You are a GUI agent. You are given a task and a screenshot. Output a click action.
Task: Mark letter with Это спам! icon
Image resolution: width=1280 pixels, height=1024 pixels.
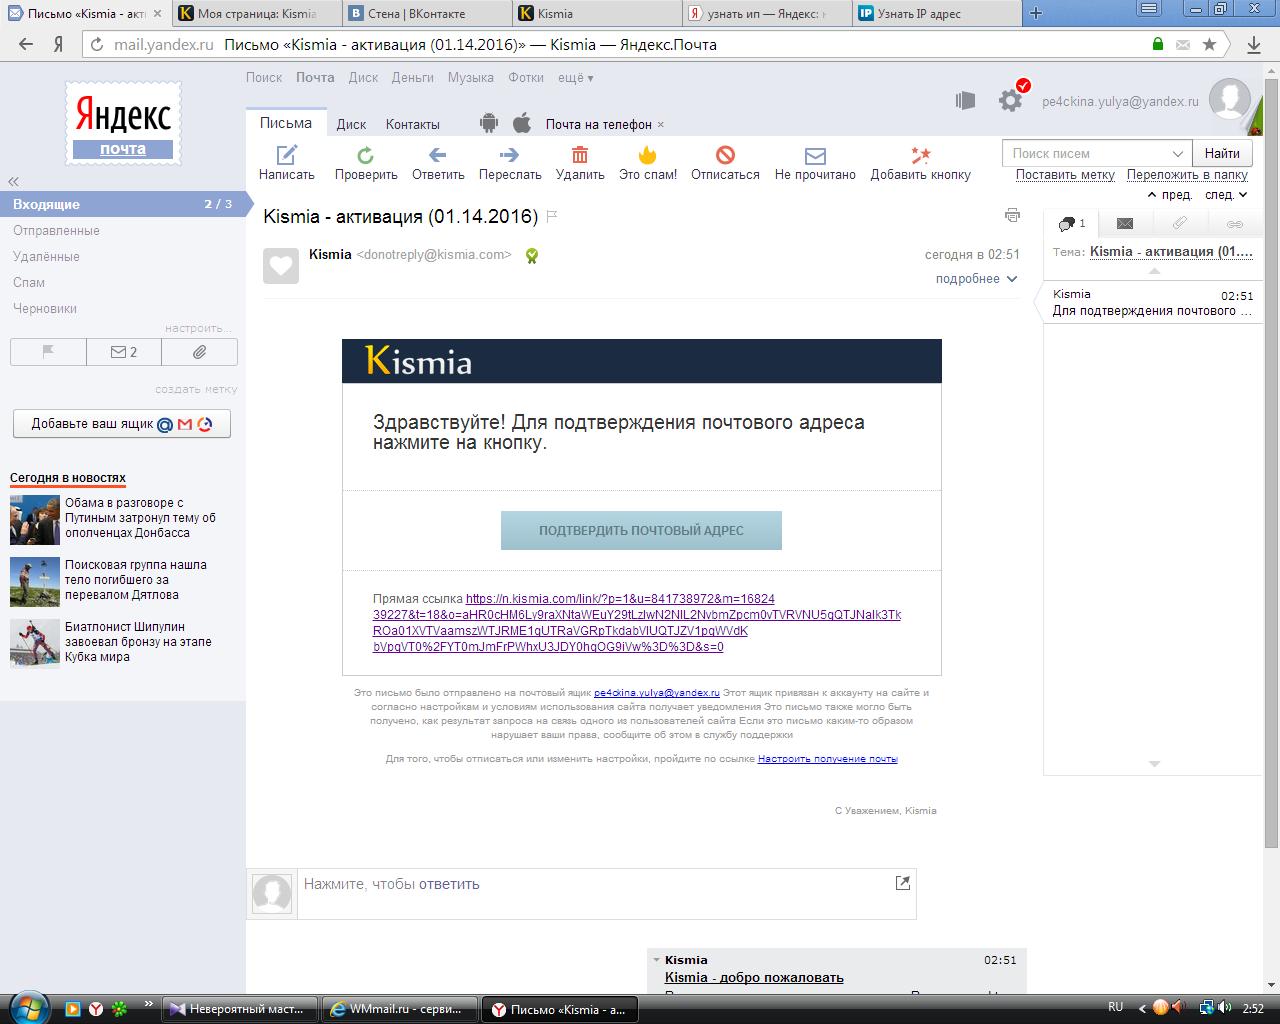[x=647, y=154]
